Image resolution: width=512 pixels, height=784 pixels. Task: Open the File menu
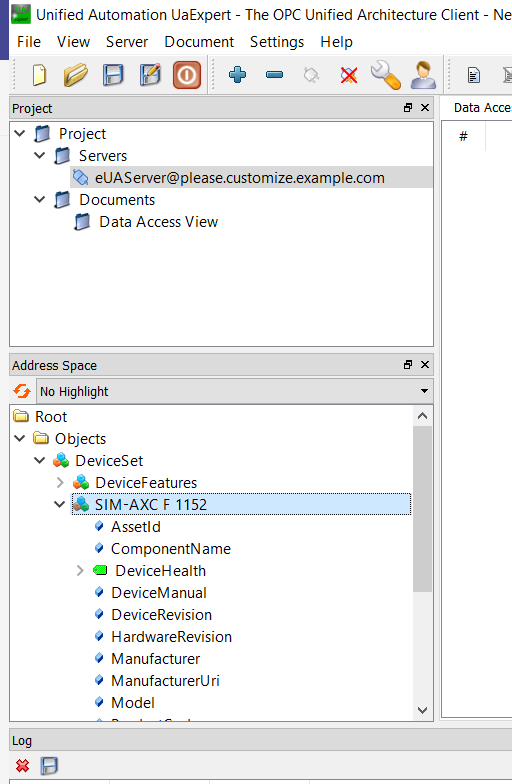[x=29, y=42]
